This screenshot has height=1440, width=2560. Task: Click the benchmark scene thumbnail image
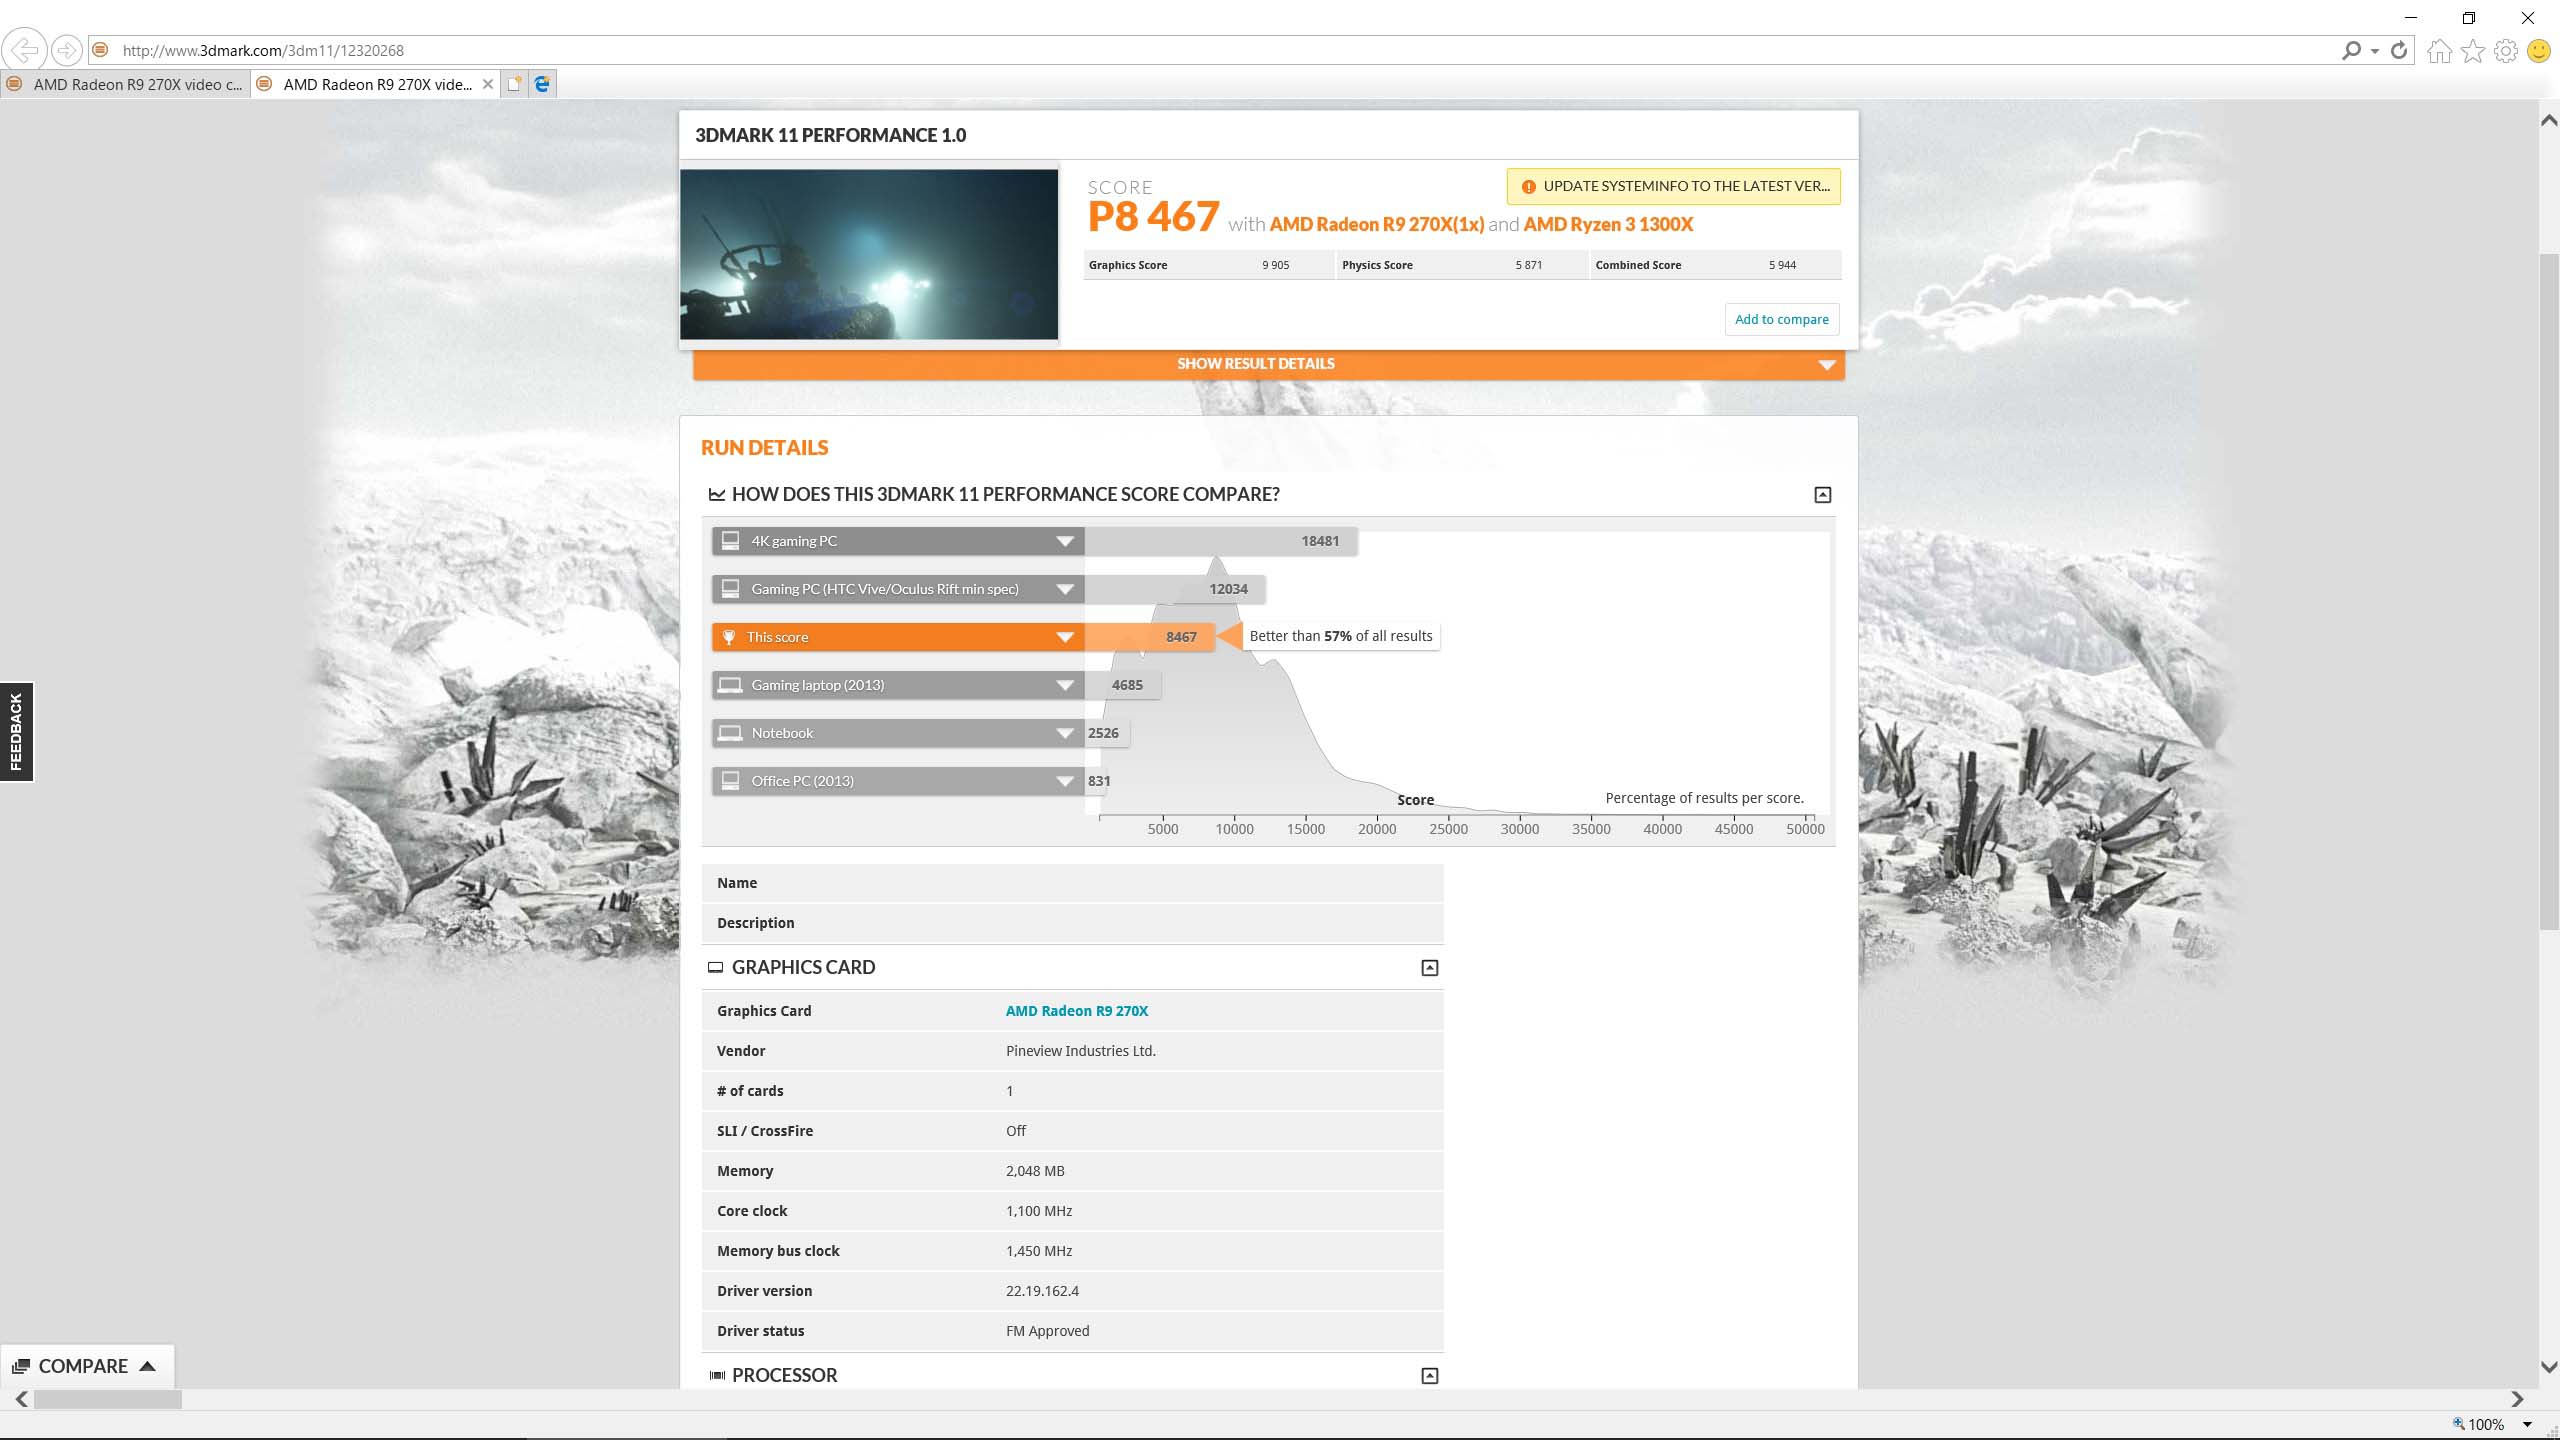(x=868, y=254)
